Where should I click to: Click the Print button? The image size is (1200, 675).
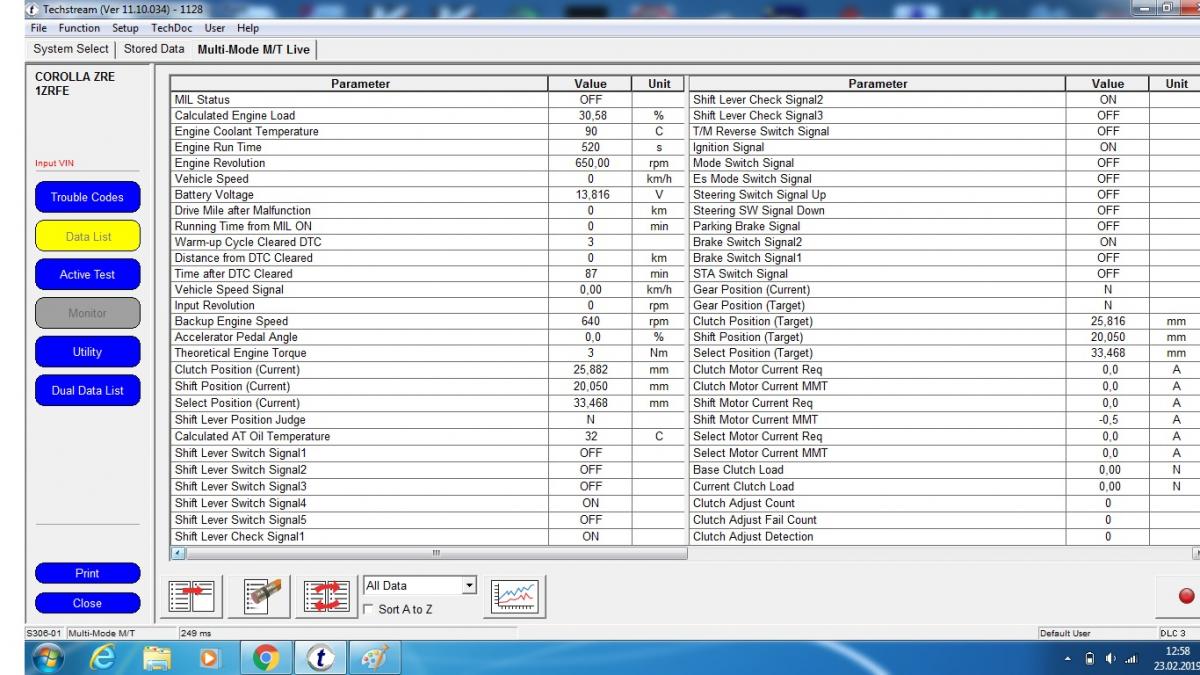point(87,573)
